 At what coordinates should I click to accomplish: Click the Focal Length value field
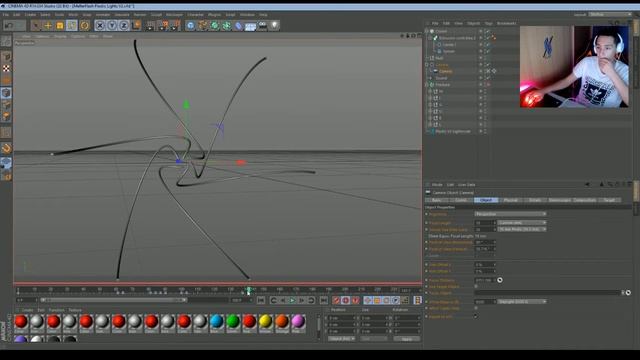[484, 222]
